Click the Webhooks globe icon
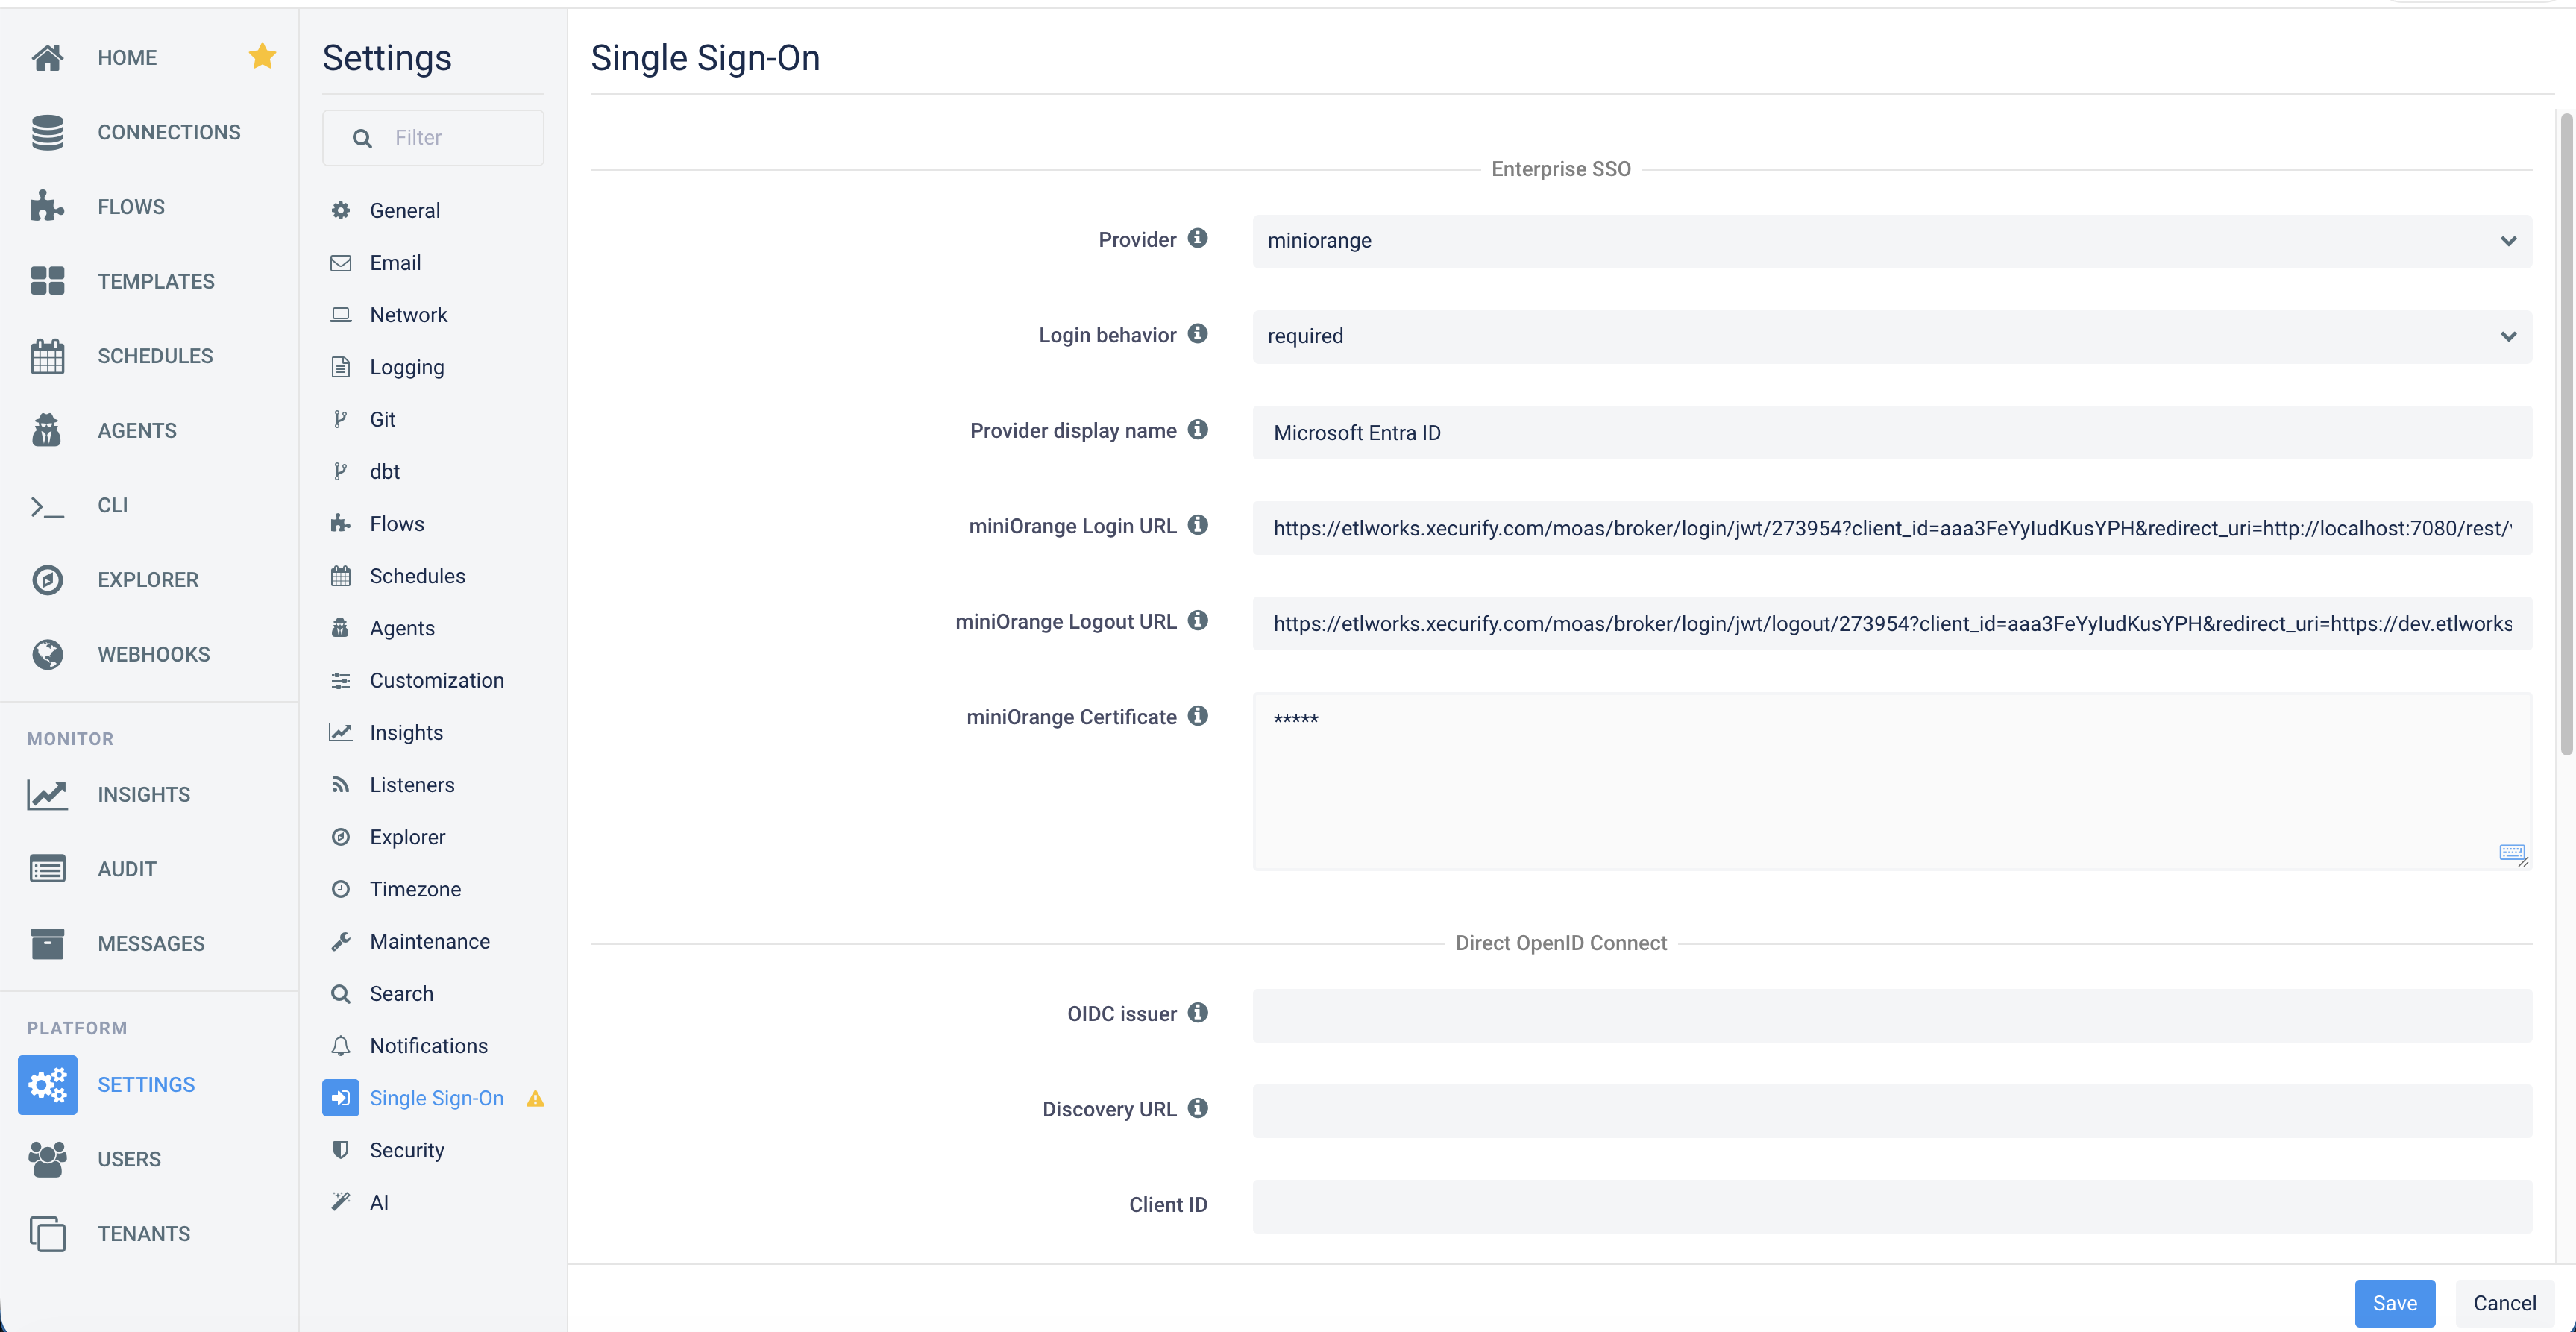 tap(47, 654)
